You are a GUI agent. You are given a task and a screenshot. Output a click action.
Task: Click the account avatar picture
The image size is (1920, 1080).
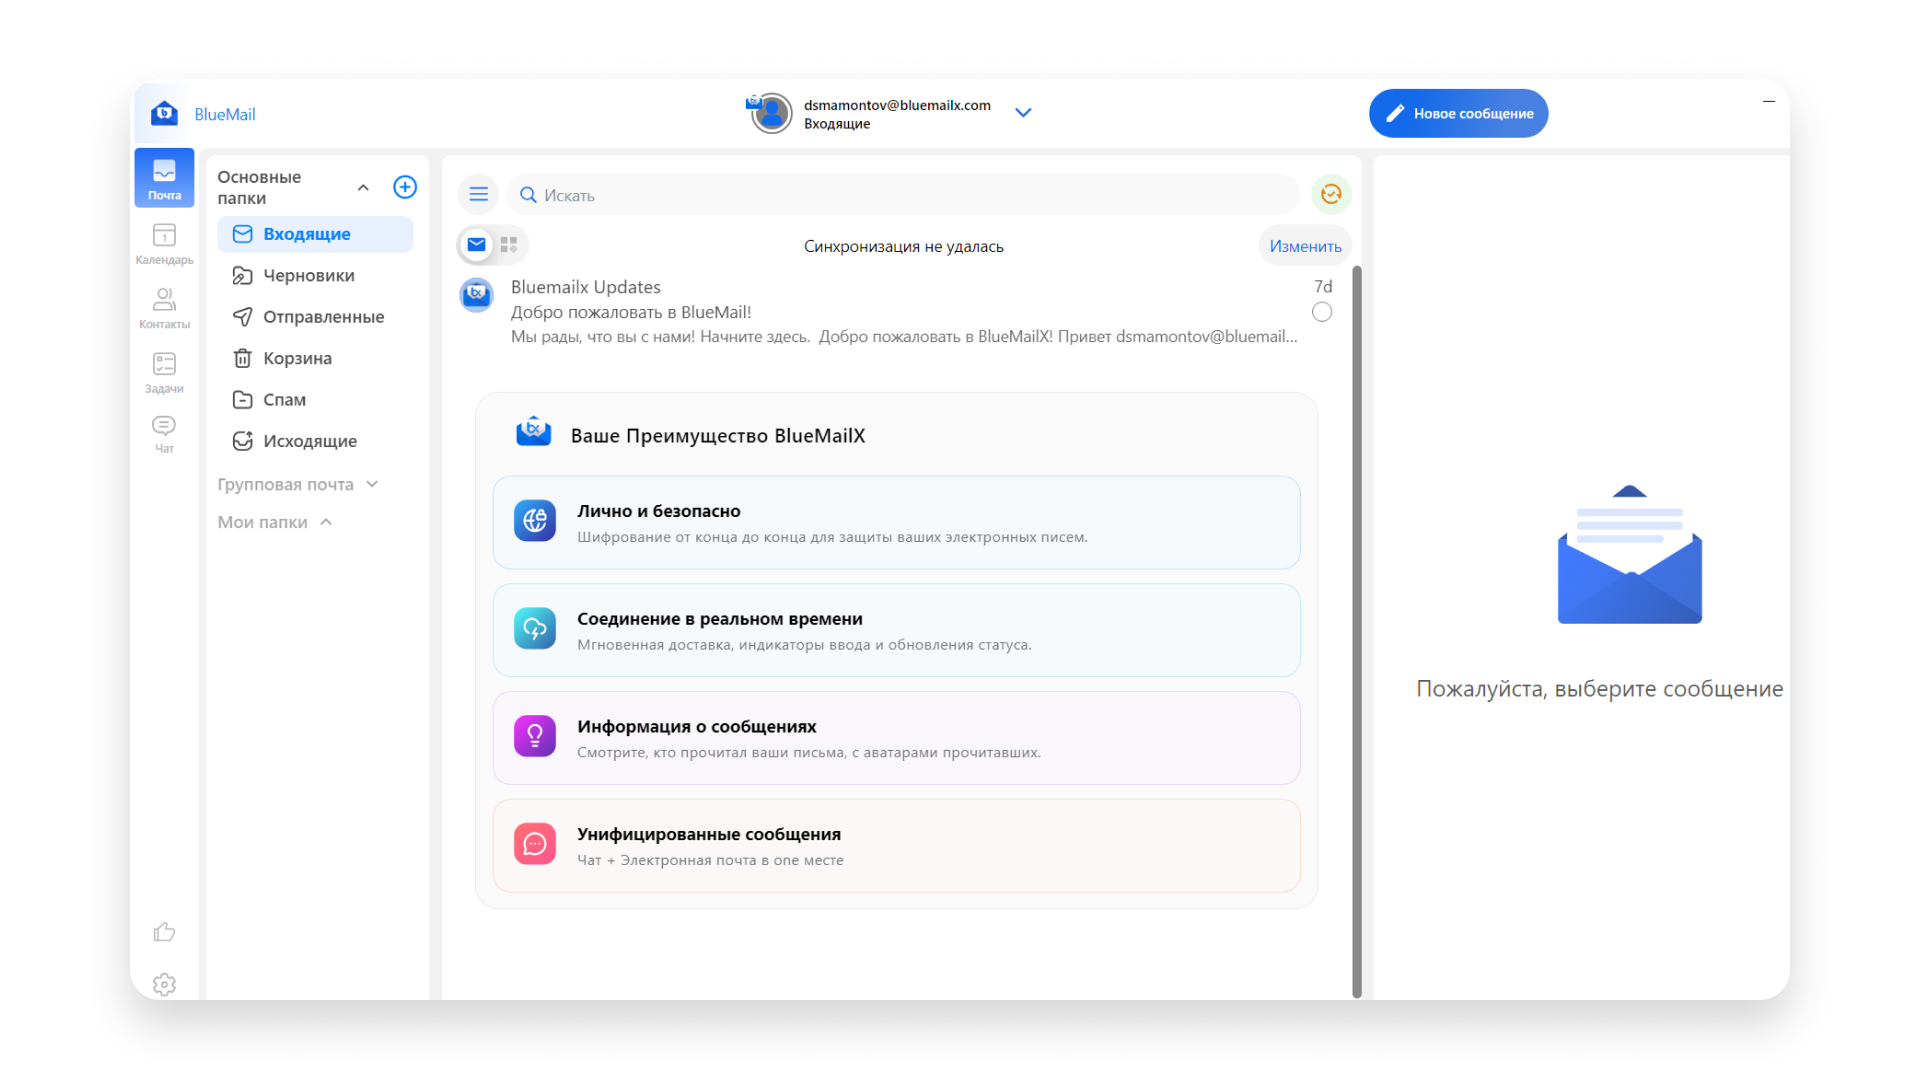[x=770, y=113]
